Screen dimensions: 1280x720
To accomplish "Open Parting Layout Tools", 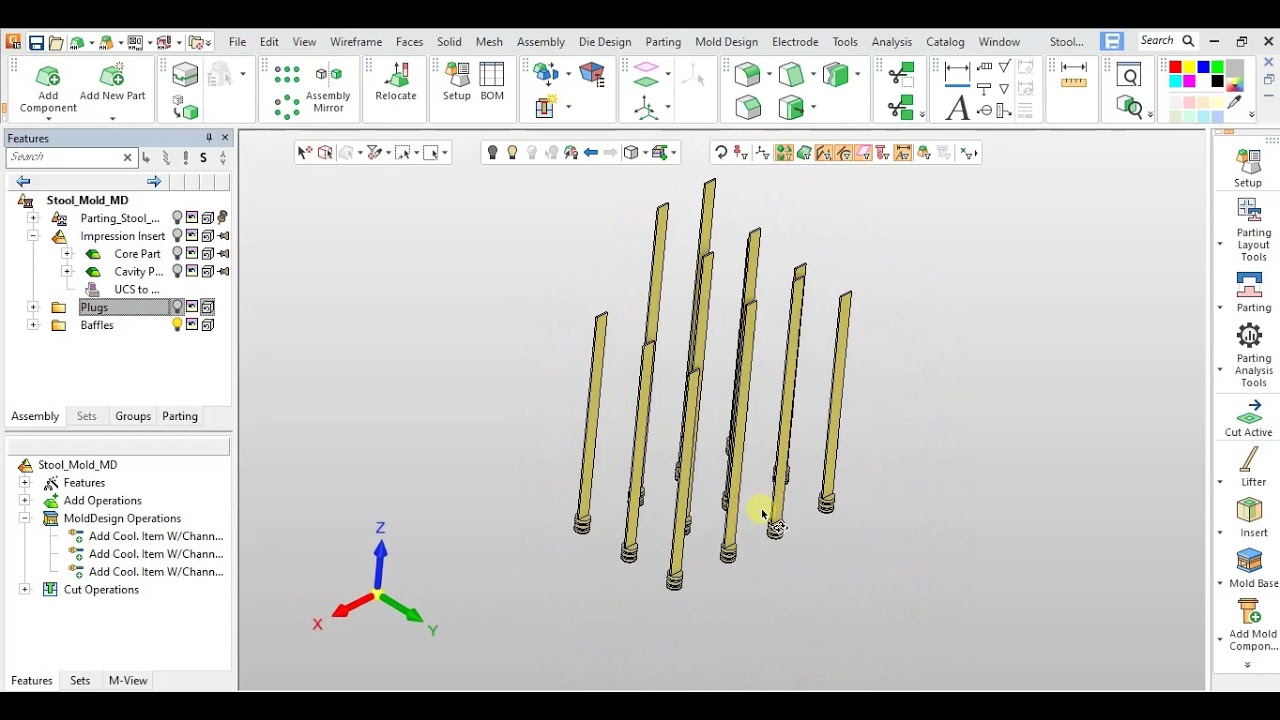I will (x=1250, y=230).
